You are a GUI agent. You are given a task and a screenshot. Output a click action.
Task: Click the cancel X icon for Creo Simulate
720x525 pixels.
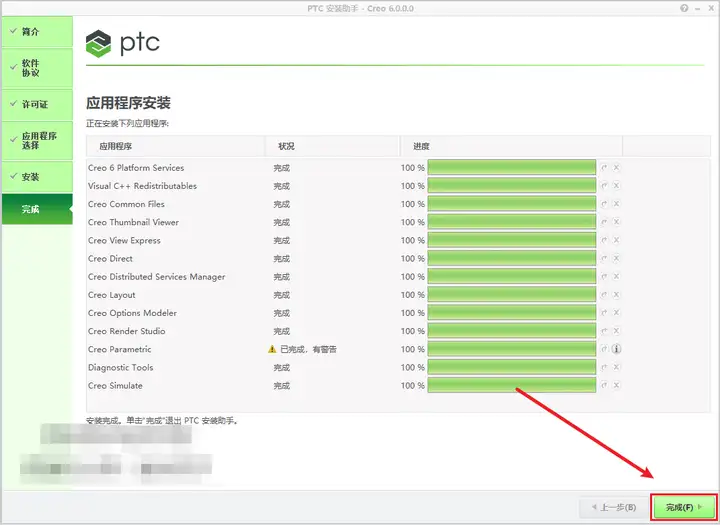[x=616, y=385]
